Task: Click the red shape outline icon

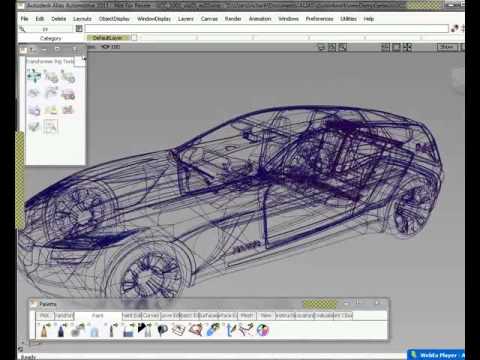Action: tap(196, 330)
